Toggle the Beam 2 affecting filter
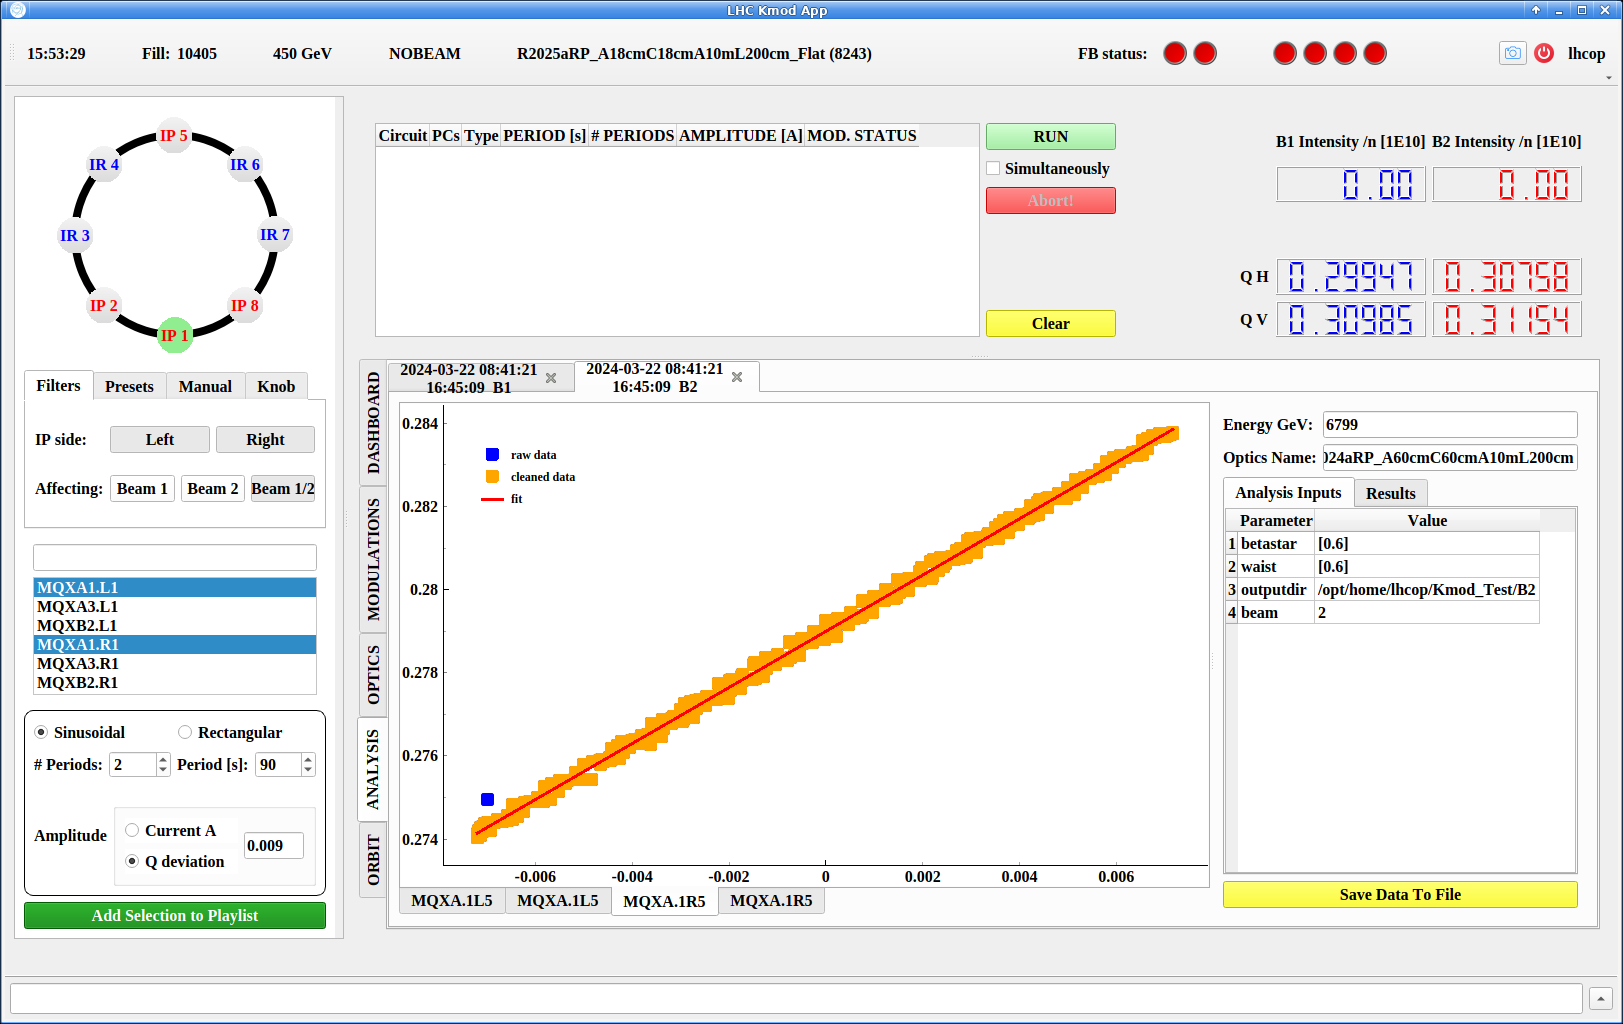The image size is (1623, 1024). [x=213, y=488]
